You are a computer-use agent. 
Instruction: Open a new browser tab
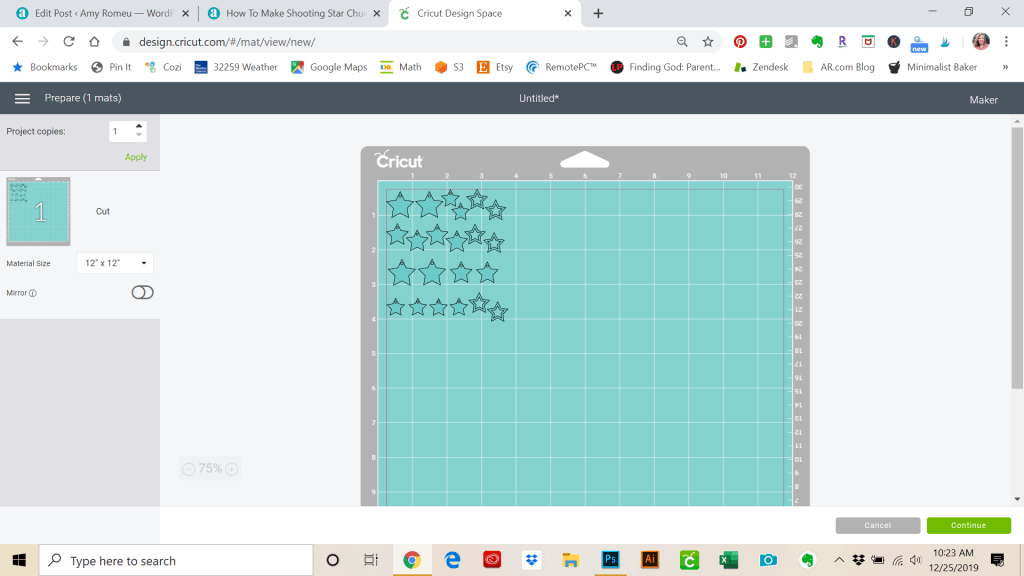598,13
